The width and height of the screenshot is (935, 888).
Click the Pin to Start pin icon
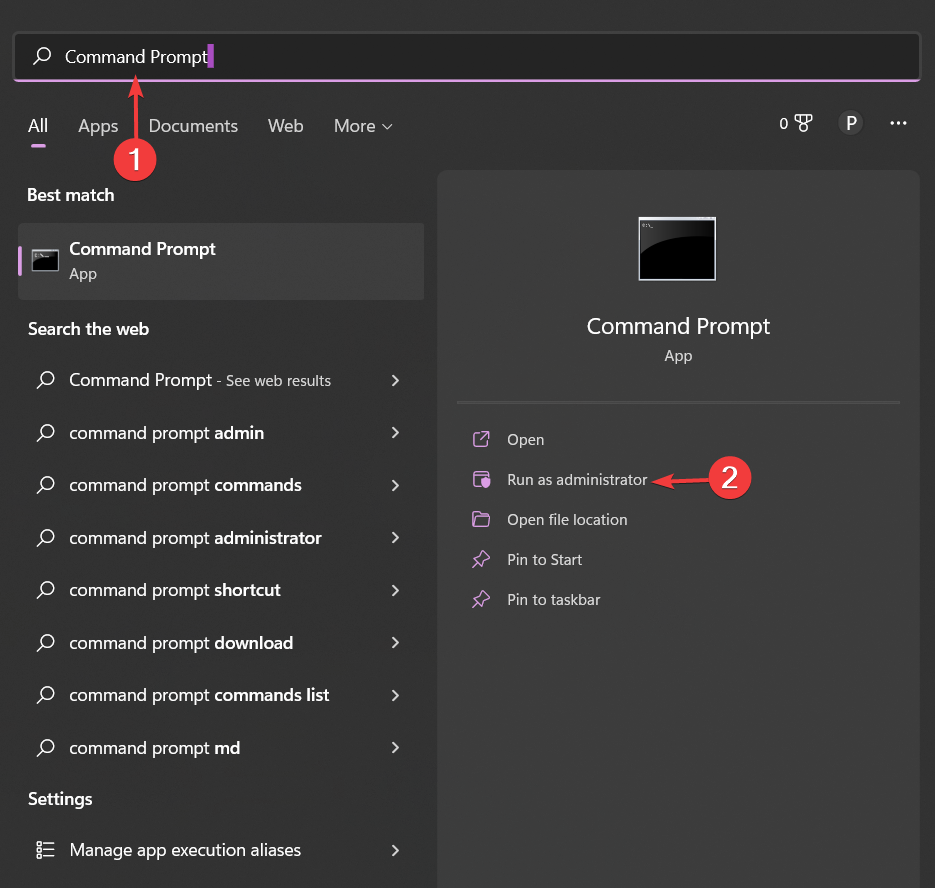tap(482, 560)
